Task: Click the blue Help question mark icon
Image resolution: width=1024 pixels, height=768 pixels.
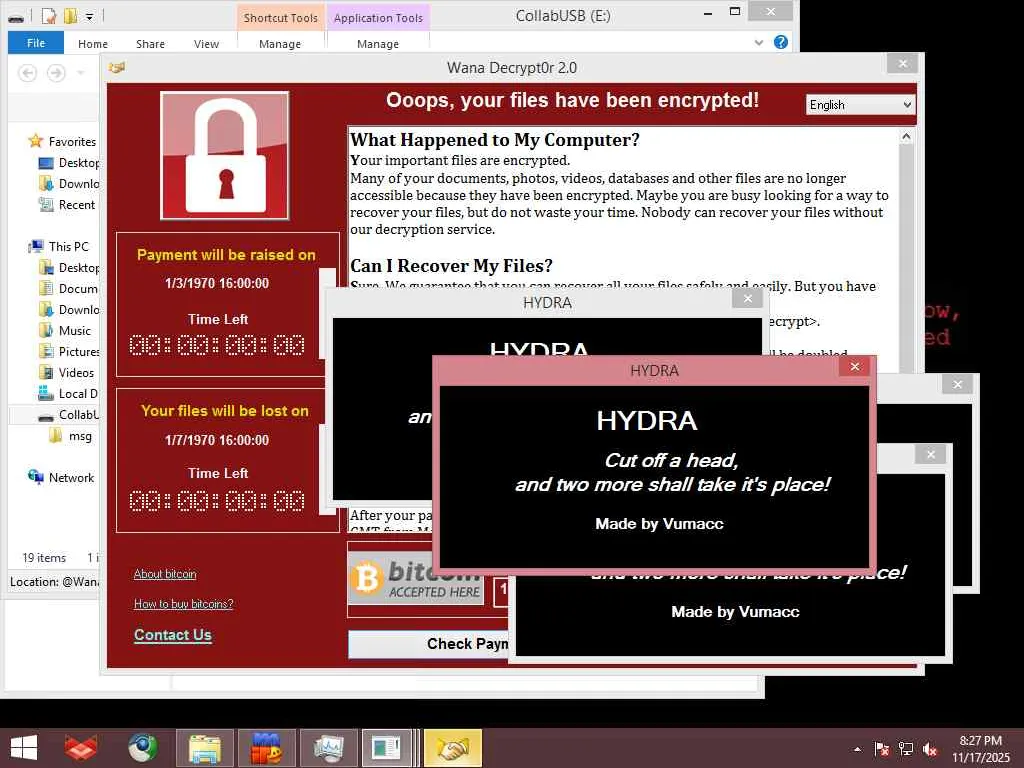Action: coord(780,42)
